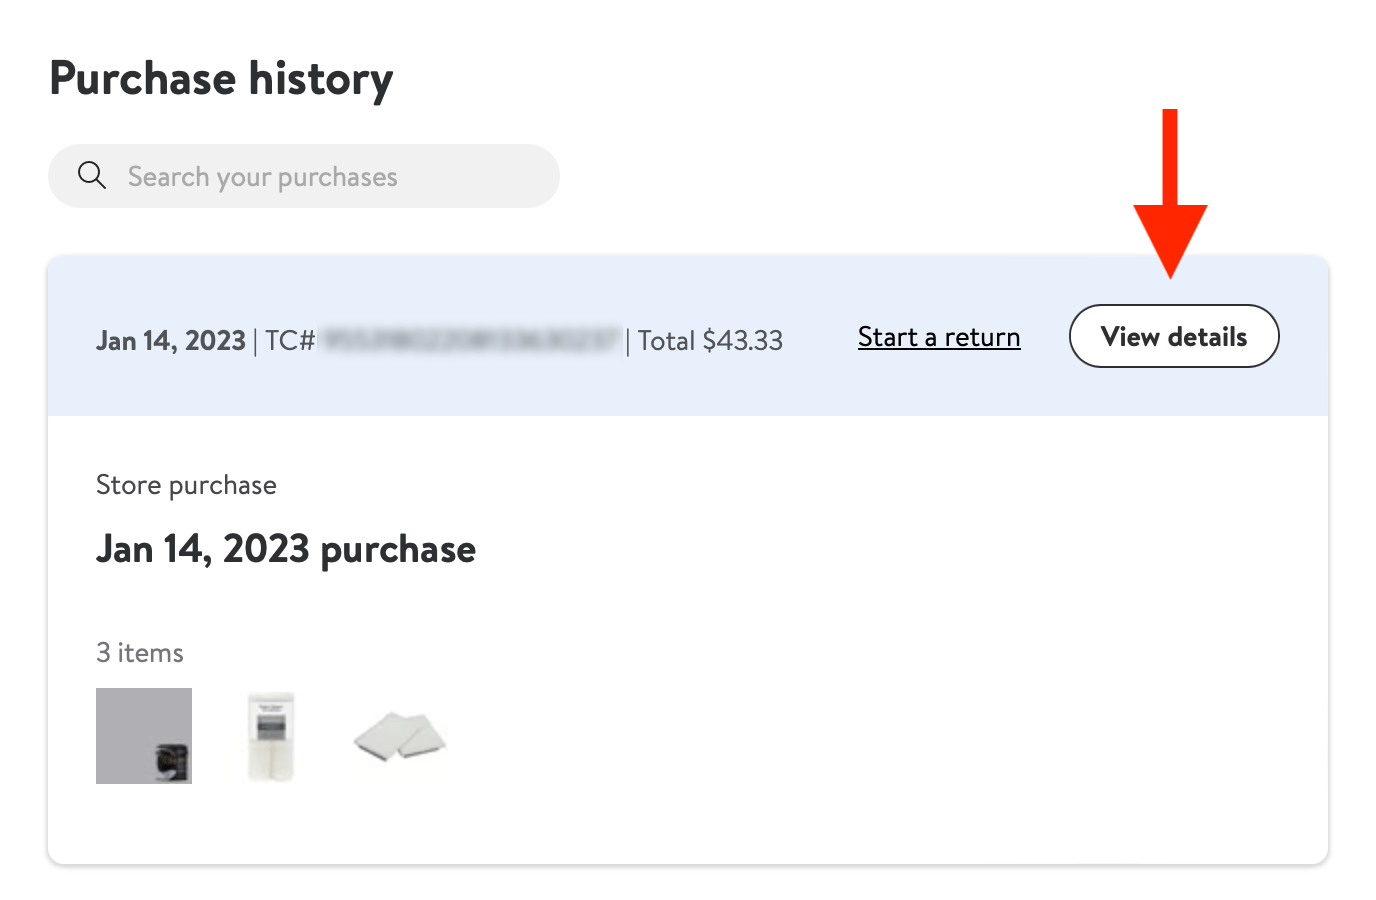Click the TC# label in the order header
Image resolution: width=1376 pixels, height=900 pixels.
tap(290, 341)
